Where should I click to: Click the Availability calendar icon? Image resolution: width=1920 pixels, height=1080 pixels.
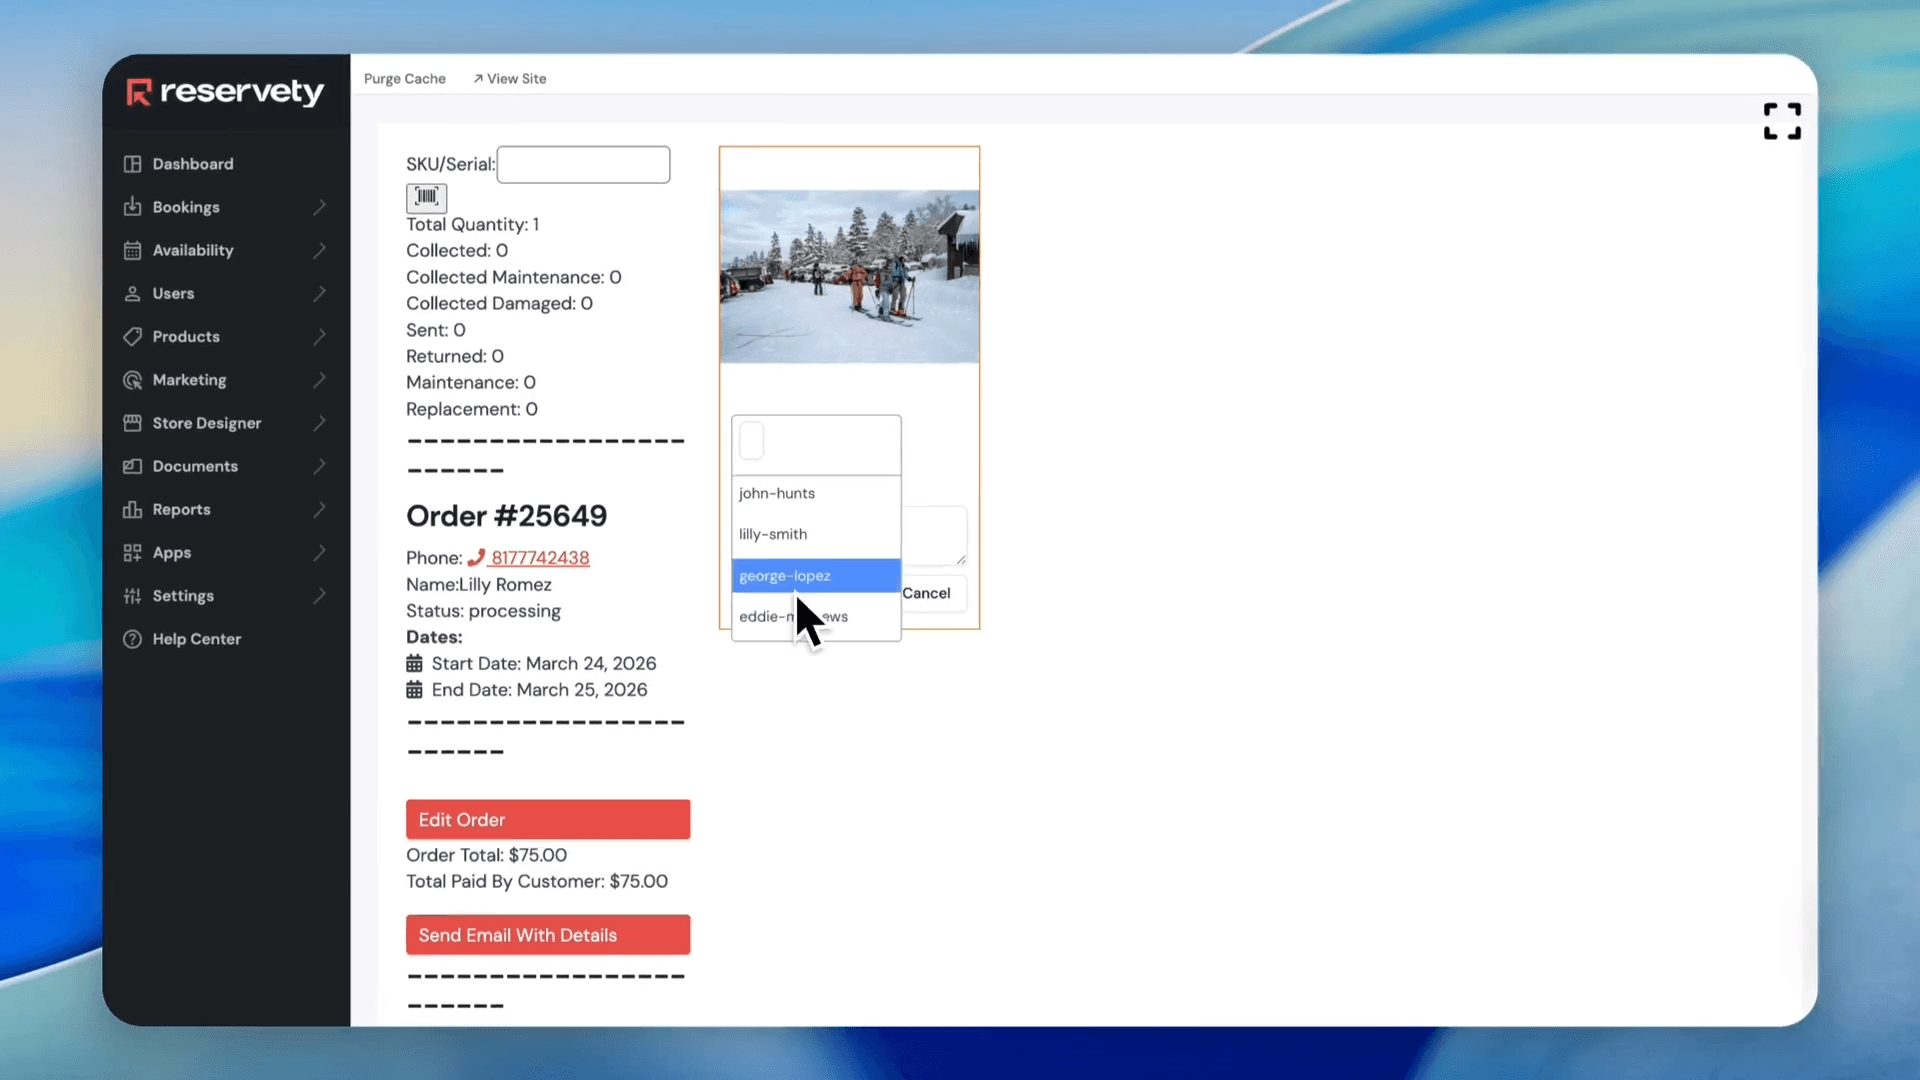[132, 250]
